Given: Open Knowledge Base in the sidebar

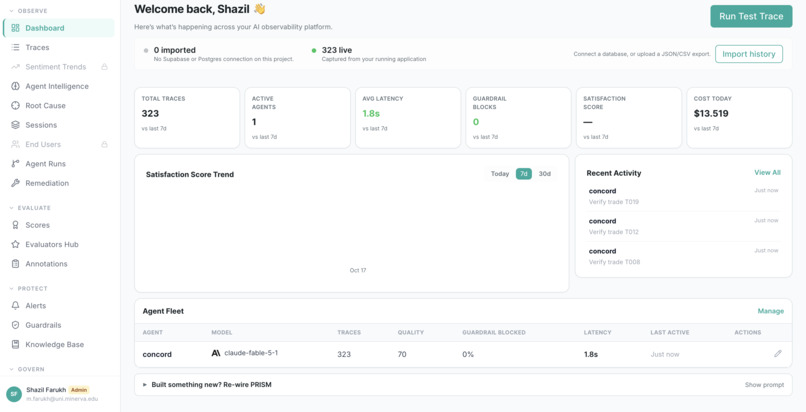Looking at the screenshot, I should point(59,344).
